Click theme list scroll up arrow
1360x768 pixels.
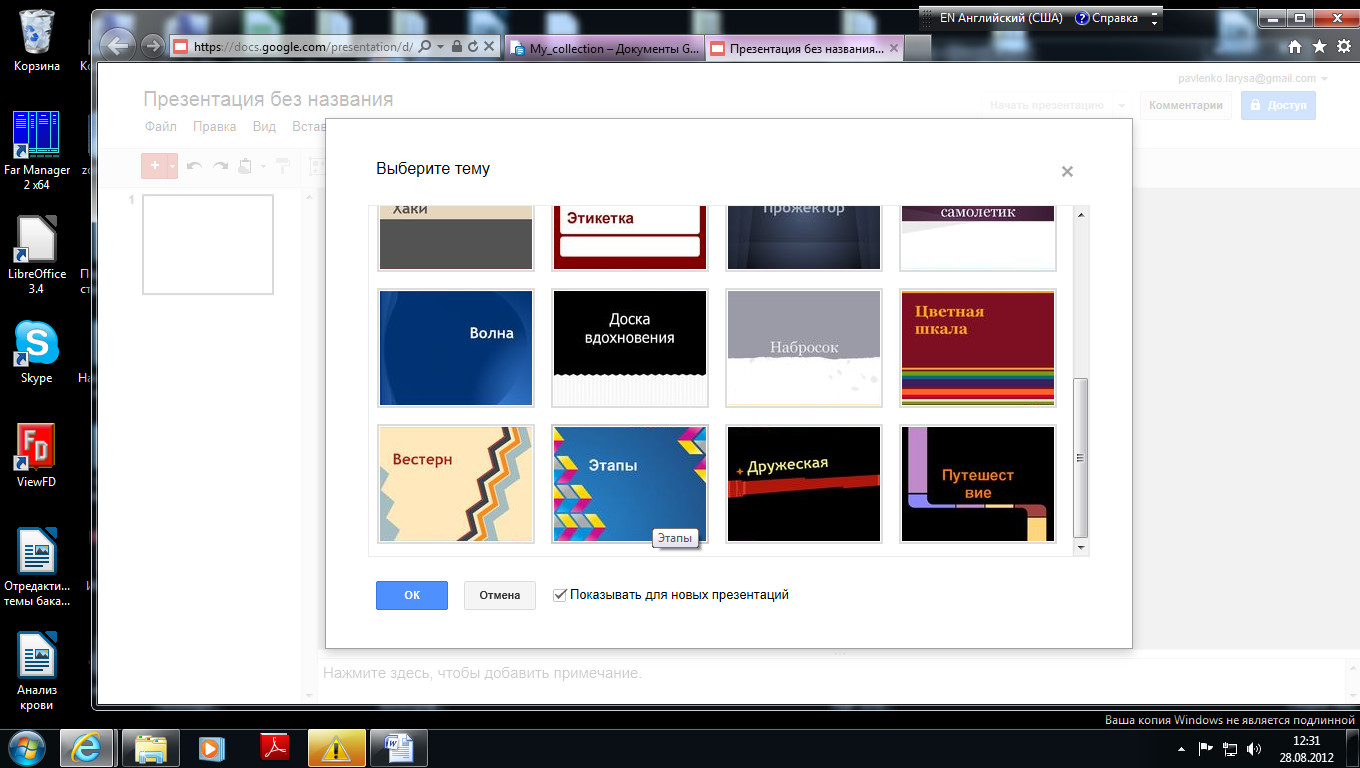pos(1080,214)
